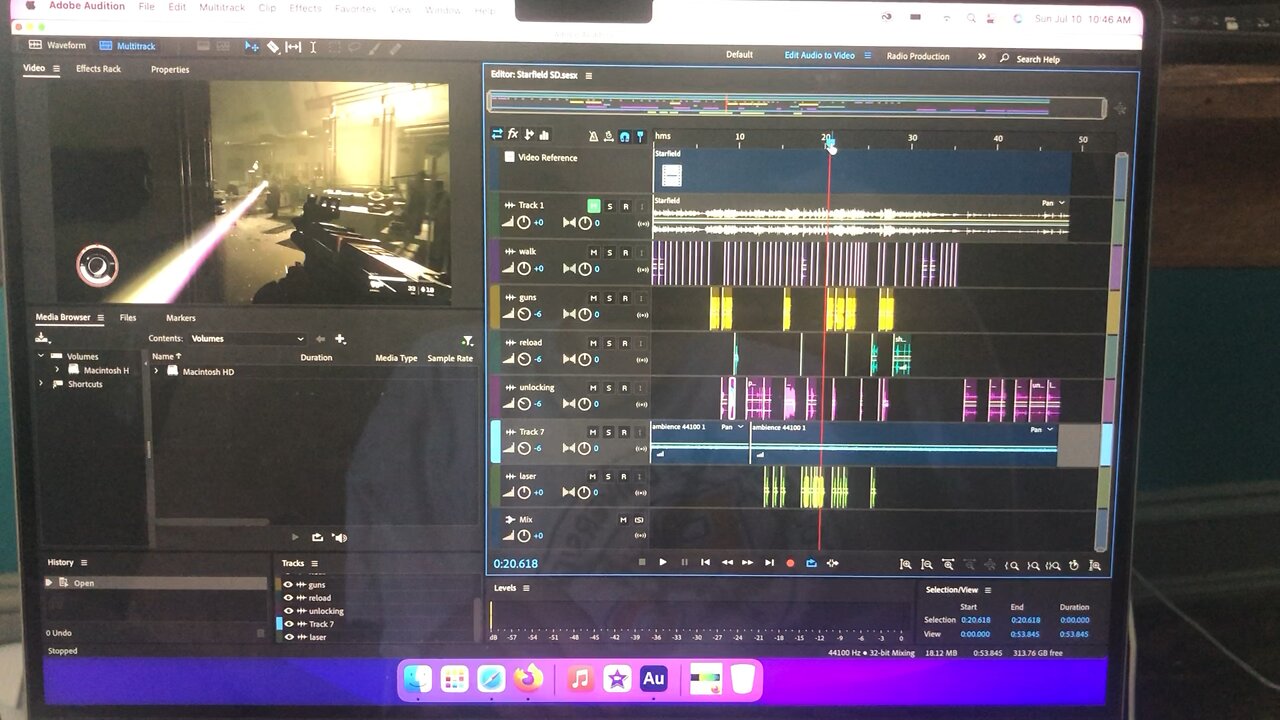Toggle the metronome icon
This screenshot has width=1280, height=720.
coord(593,135)
